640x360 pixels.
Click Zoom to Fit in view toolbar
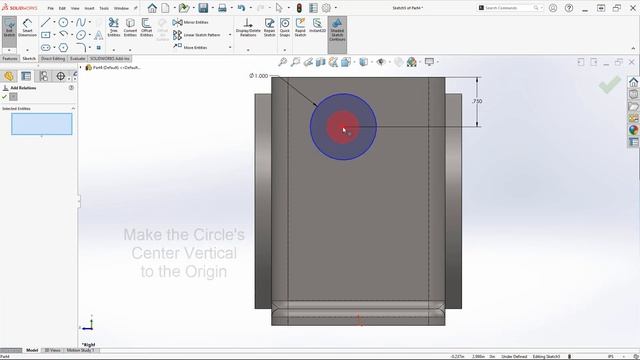click(282, 62)
